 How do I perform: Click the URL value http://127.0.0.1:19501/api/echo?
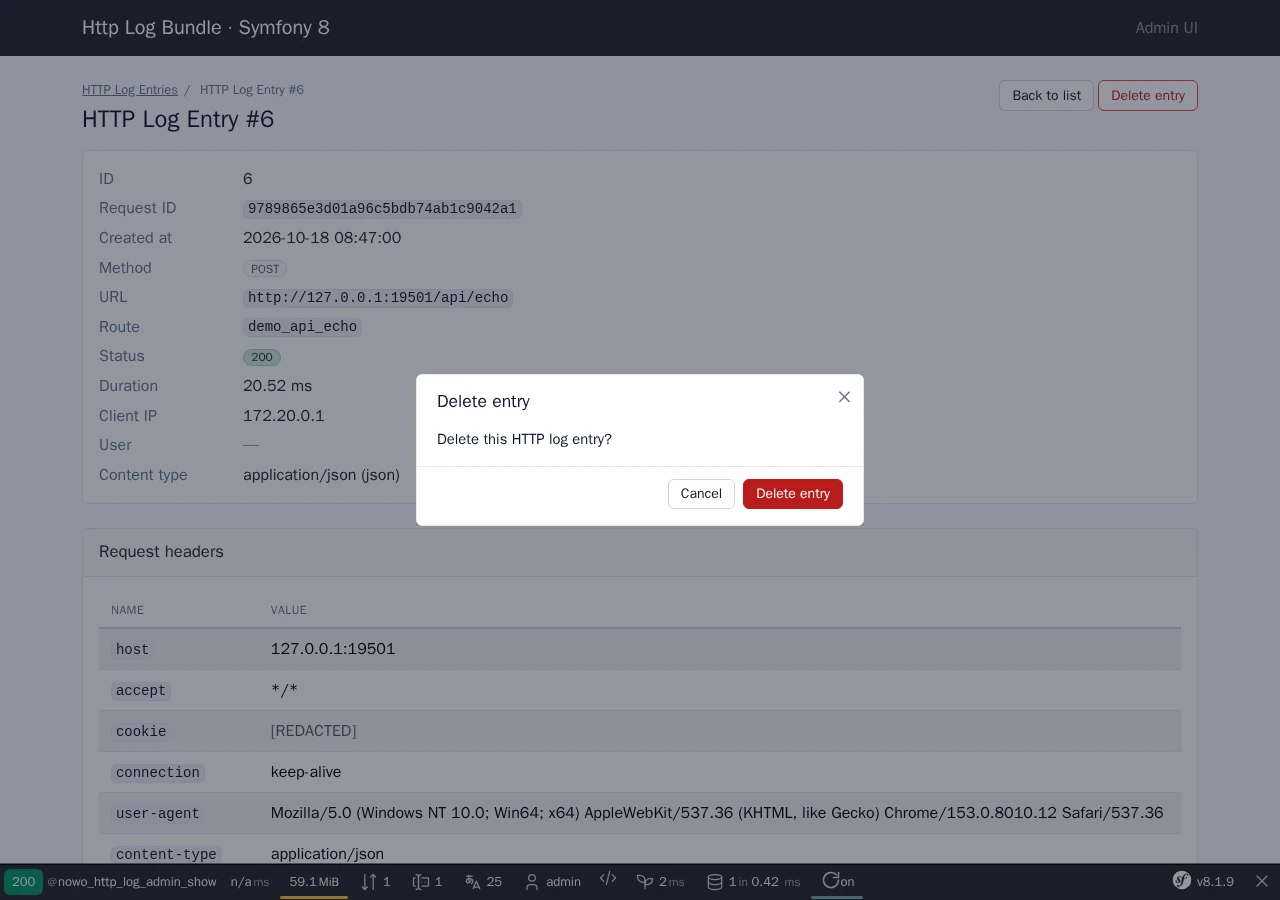(378, 298)
